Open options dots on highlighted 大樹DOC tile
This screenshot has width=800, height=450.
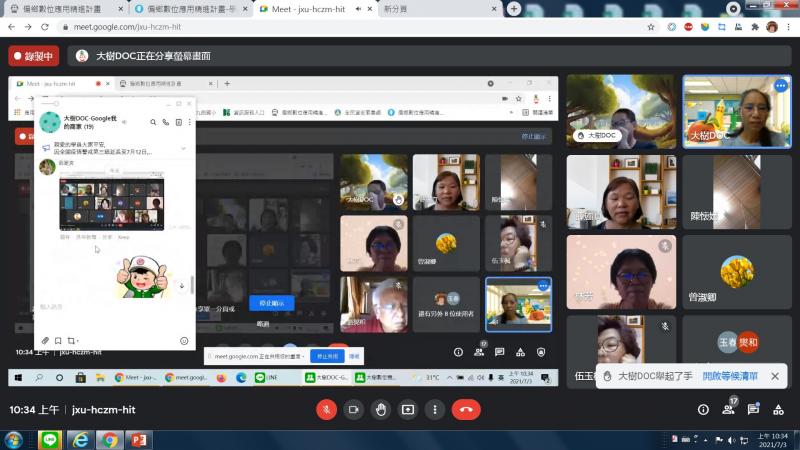click(781, 86)
